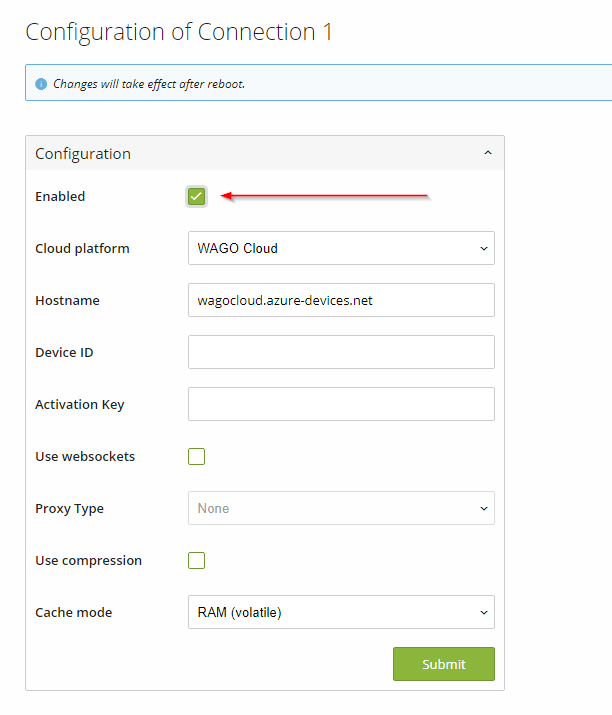
Task: Click the Proxy Type dropdown arrow
Action: tap(484, 508)
